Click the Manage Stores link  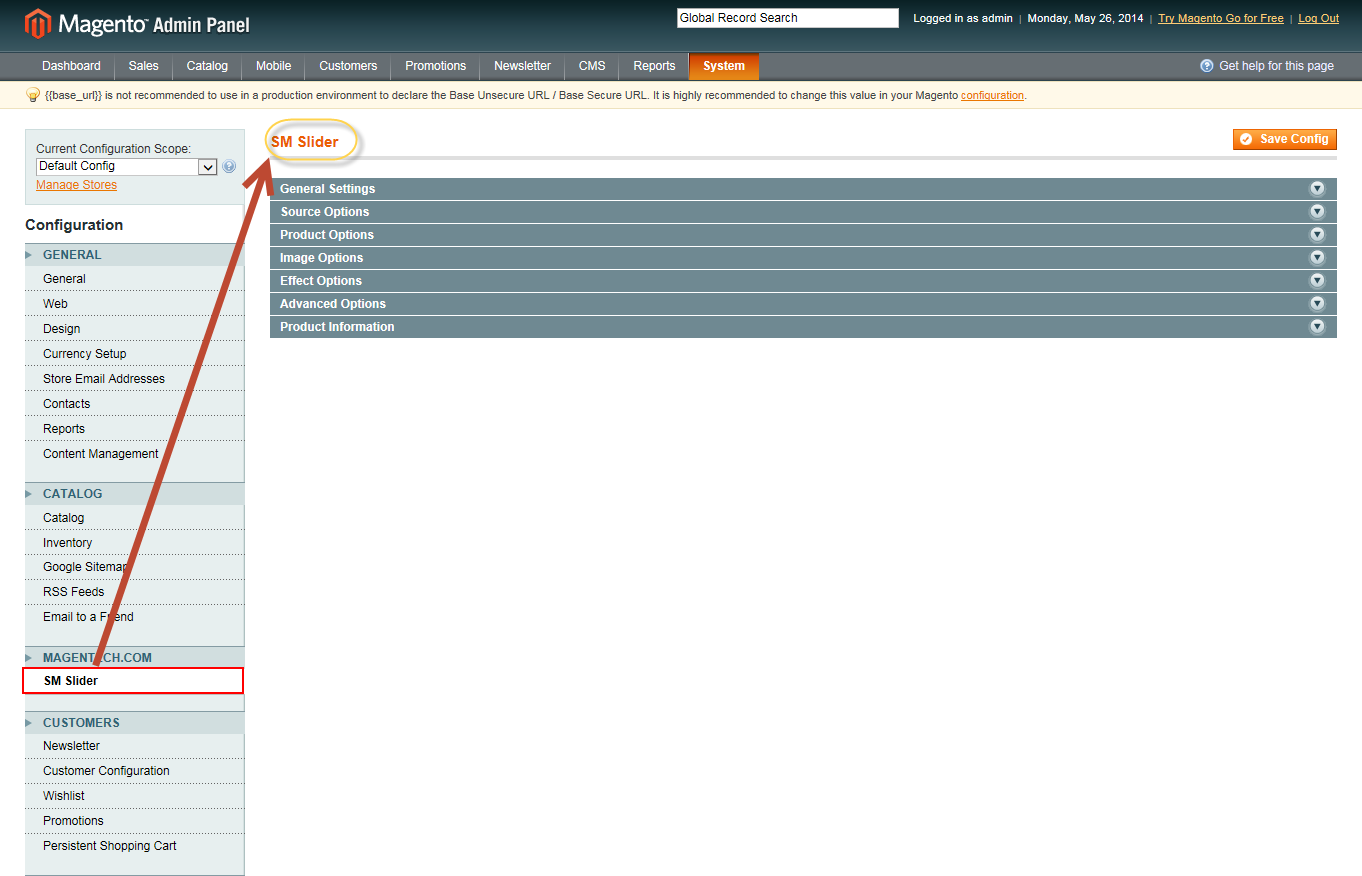tap(76, 185)
